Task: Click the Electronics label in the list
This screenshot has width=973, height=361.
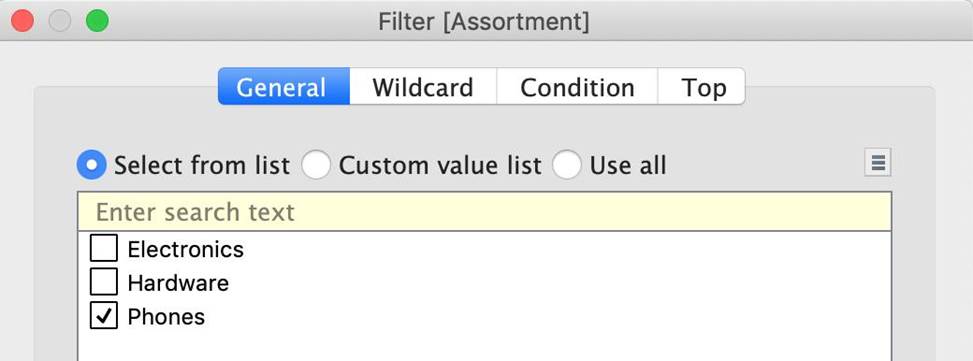Action: 186,249
